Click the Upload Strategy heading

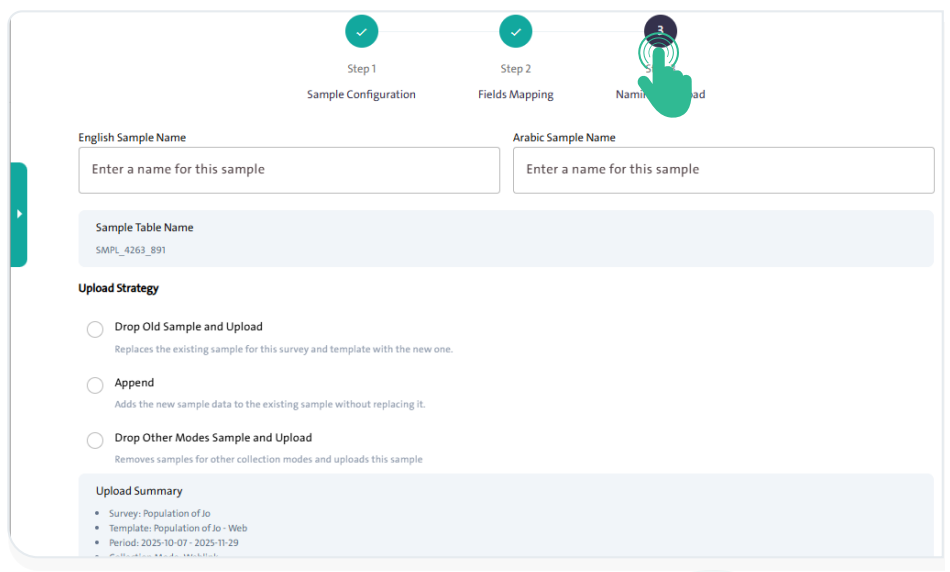click(119, 288)
